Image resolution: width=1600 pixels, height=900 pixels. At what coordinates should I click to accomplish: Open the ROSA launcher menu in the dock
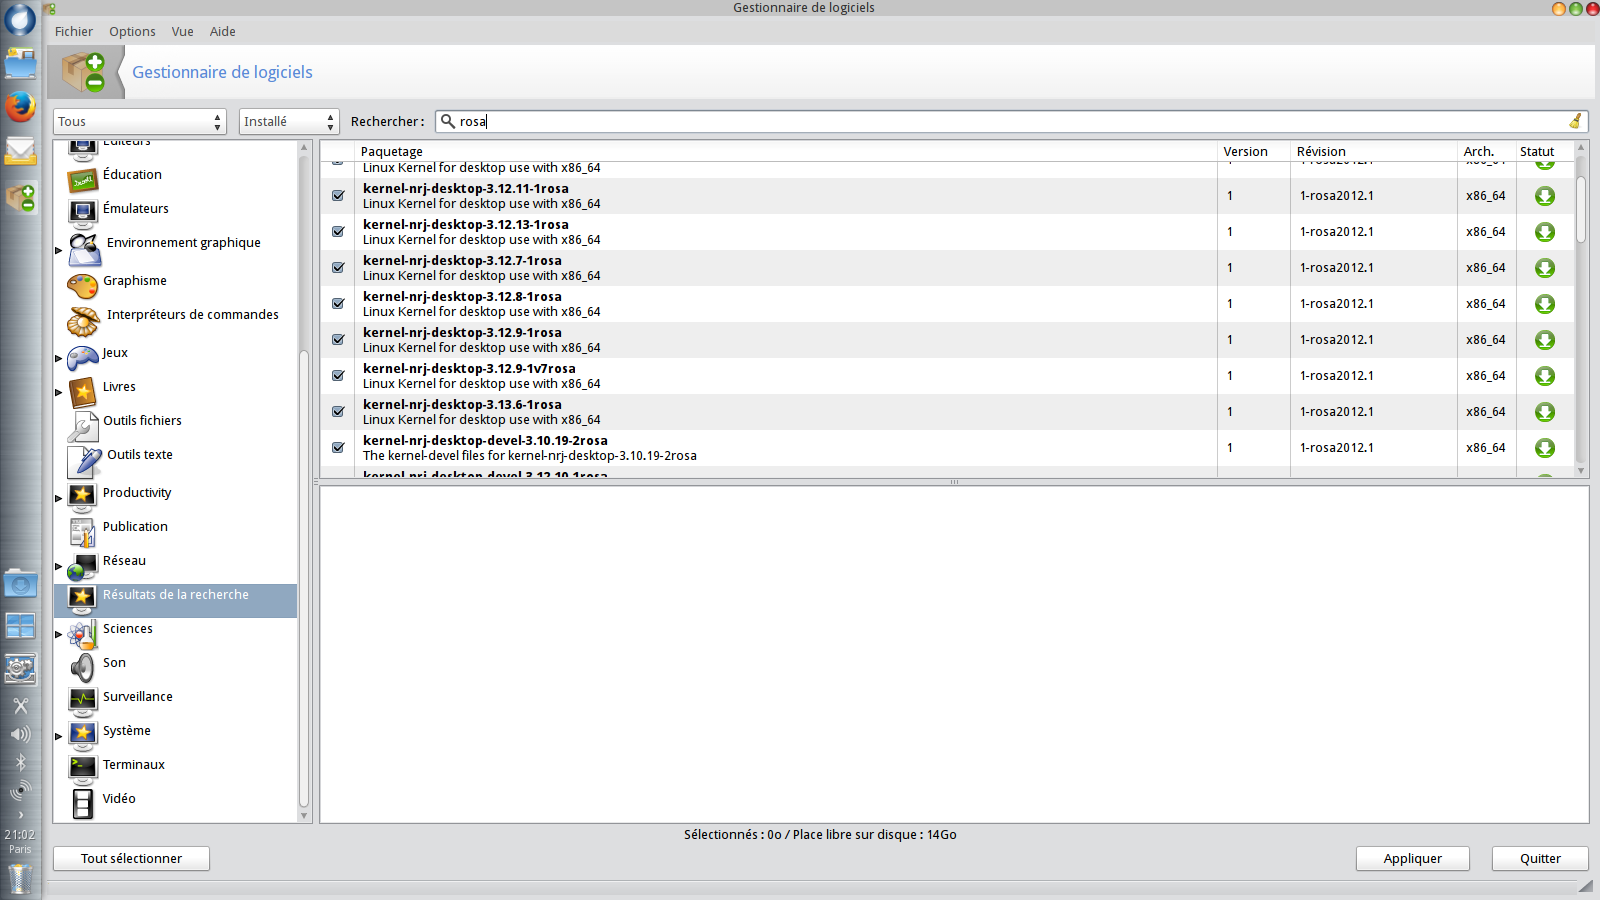tap(20, 19)
